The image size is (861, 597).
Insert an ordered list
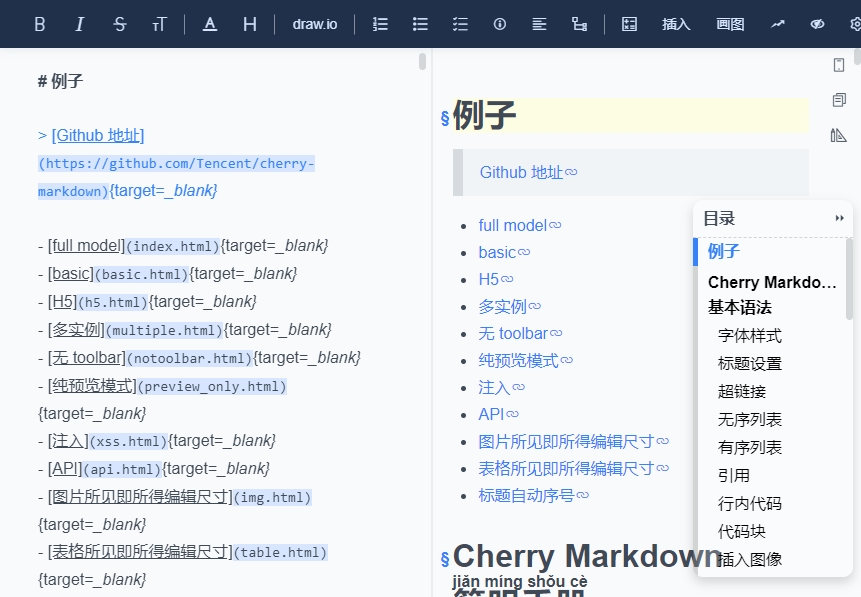[380, 24]
